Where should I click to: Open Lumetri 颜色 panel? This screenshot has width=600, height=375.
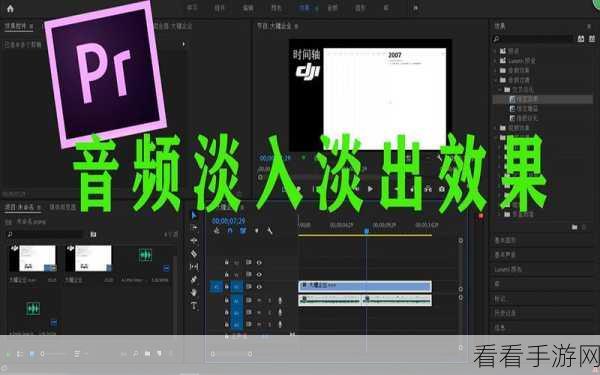tap(508, 269)
